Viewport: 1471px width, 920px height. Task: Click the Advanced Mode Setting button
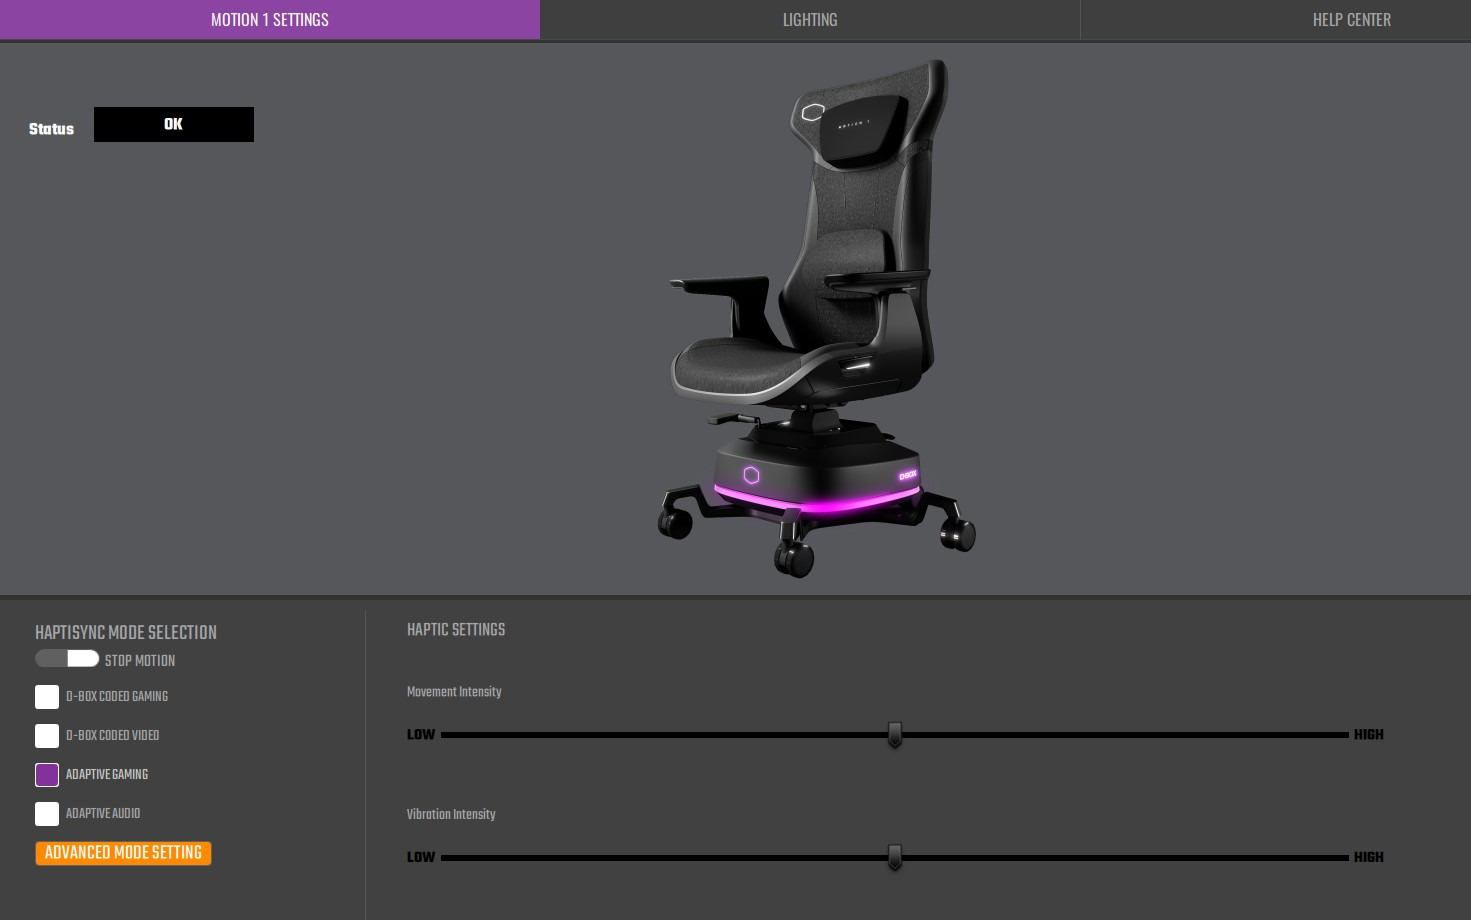point(123,853)
